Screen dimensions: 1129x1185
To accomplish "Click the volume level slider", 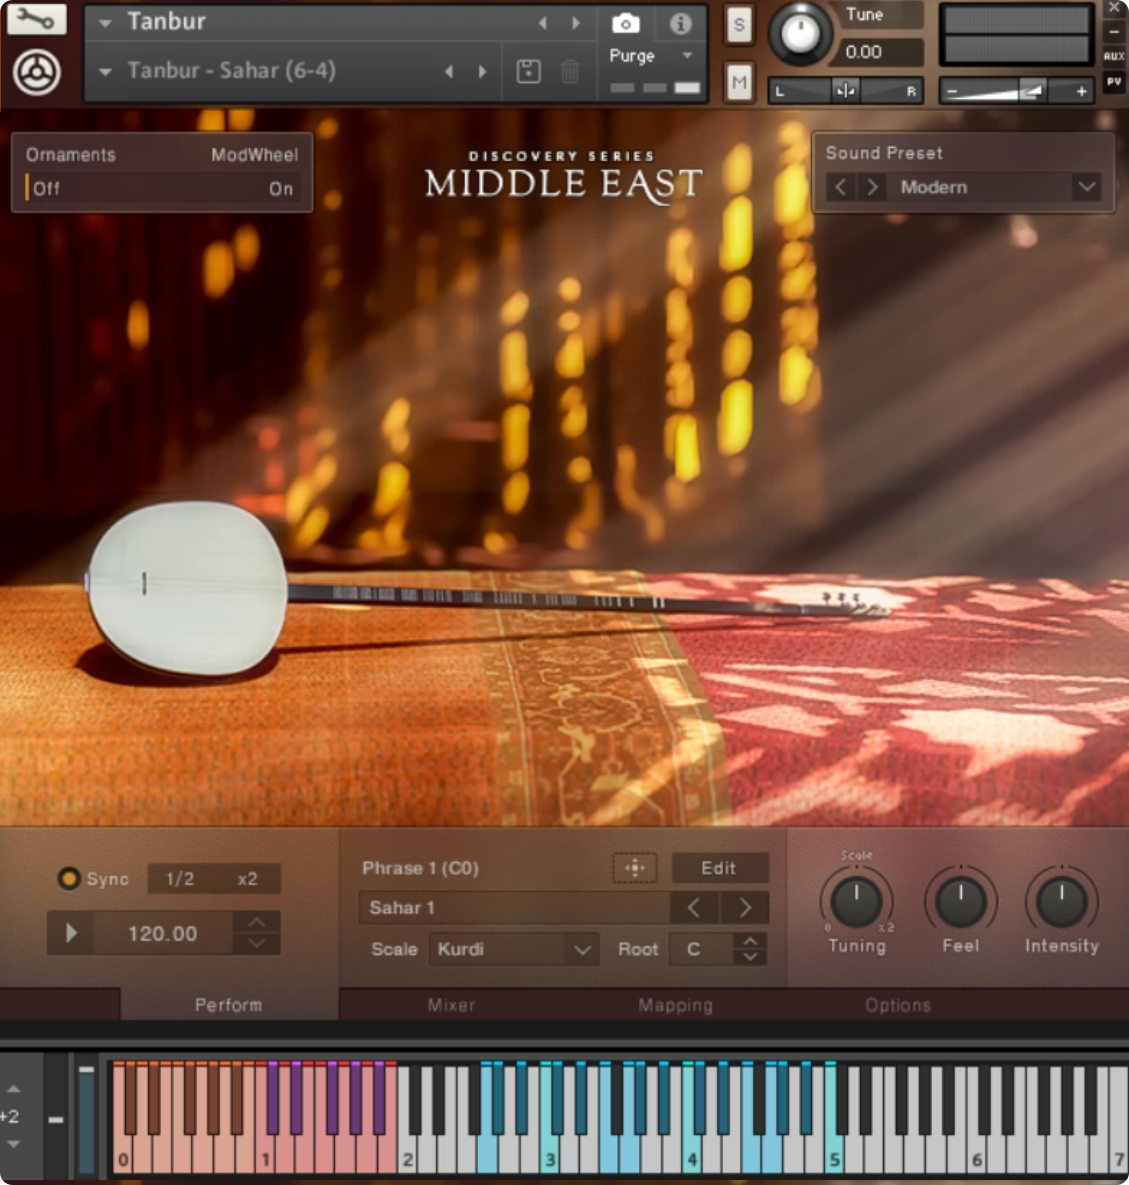I will point(1016,91).
